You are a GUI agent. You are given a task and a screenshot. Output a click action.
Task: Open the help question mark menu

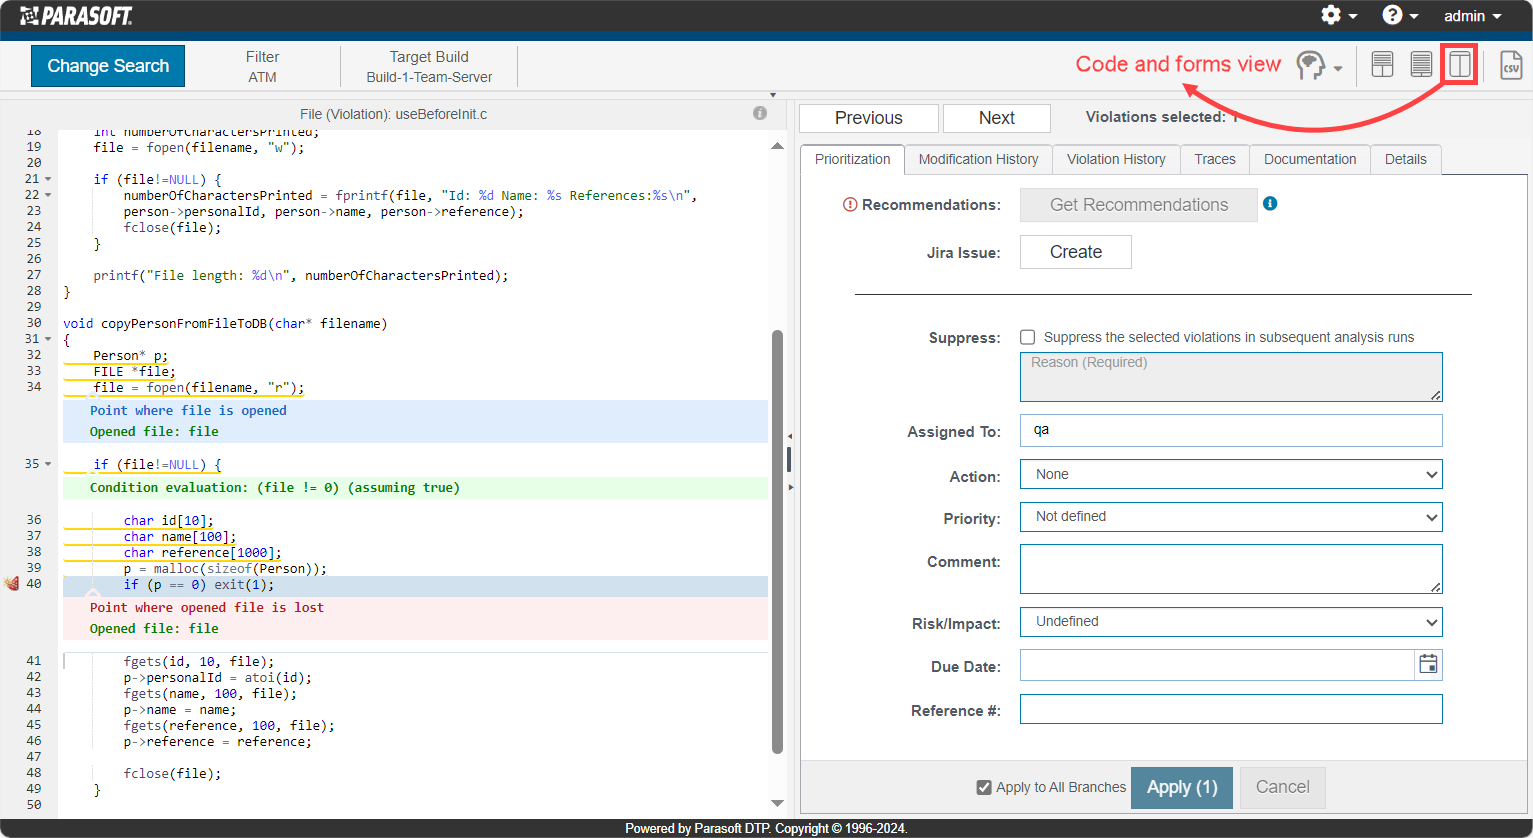point(1400,15)
